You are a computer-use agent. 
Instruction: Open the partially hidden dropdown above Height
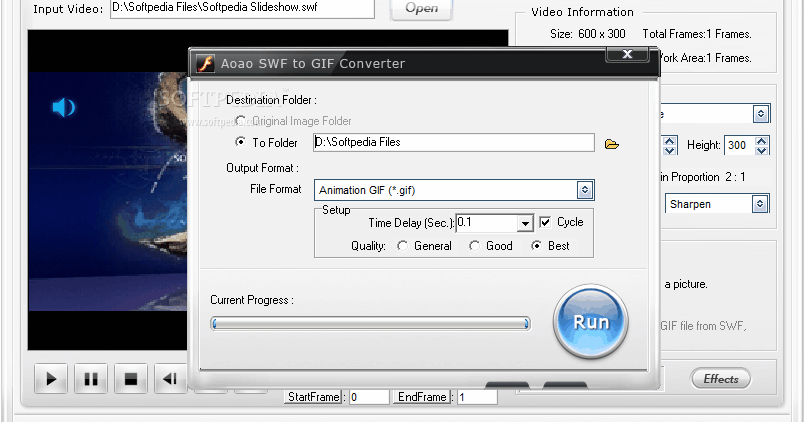(761, 114)
